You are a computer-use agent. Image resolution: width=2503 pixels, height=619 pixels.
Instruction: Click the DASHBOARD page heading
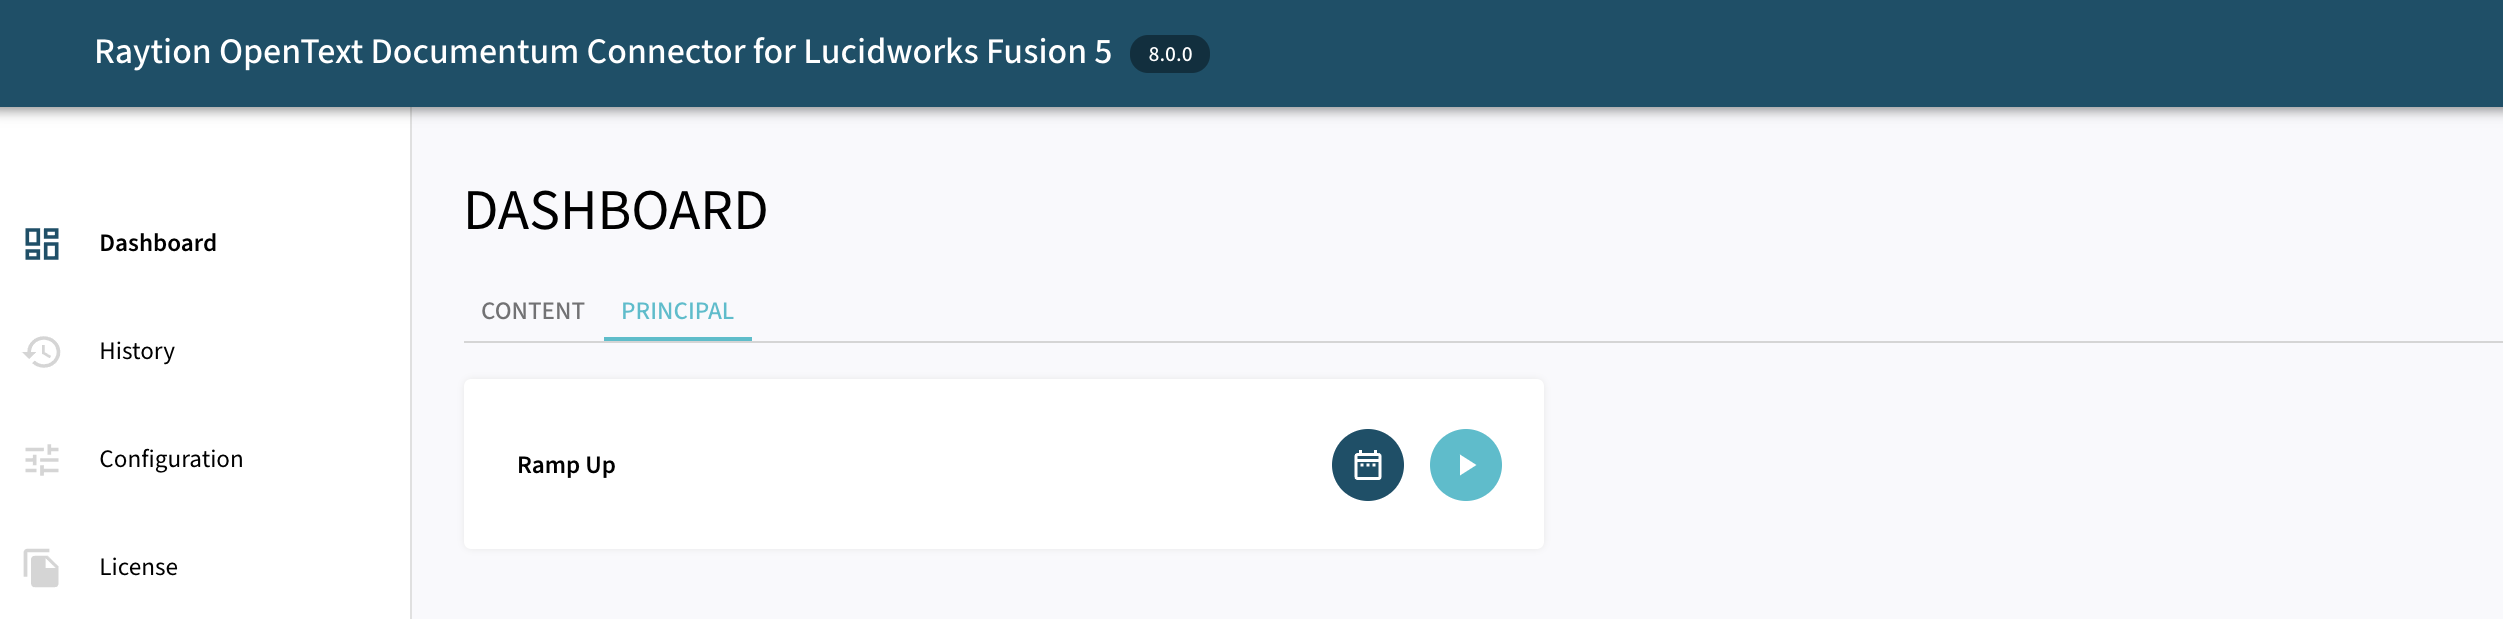pyautogui.click(x=616, y=210)
